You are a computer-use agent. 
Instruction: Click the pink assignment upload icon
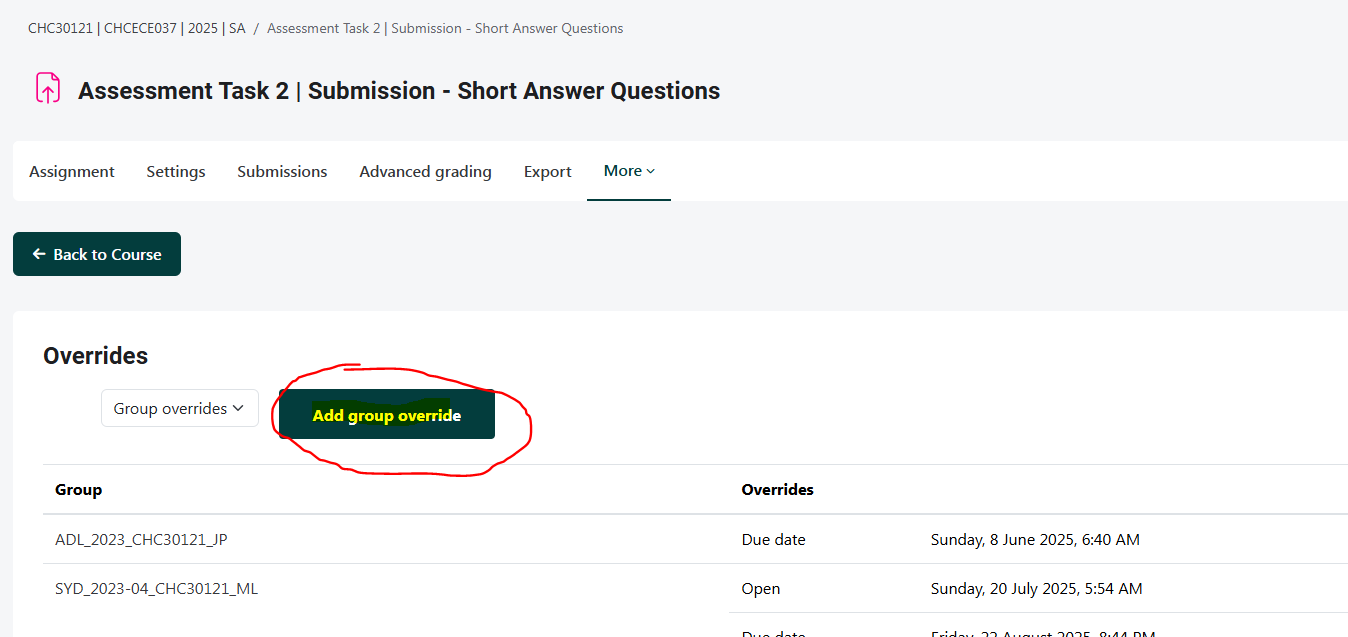(x=48, y=88)
